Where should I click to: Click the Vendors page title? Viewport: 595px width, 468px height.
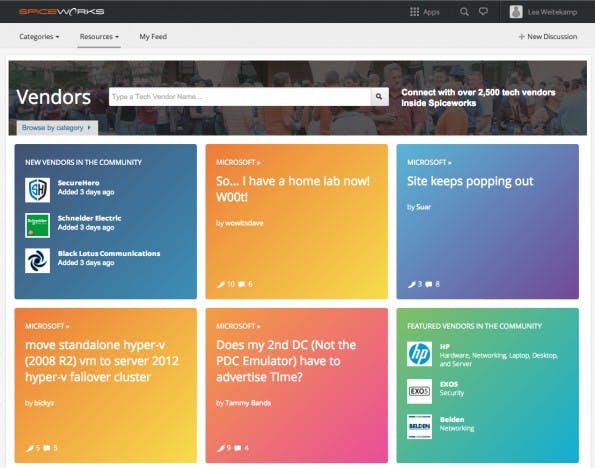coord(54,97)
